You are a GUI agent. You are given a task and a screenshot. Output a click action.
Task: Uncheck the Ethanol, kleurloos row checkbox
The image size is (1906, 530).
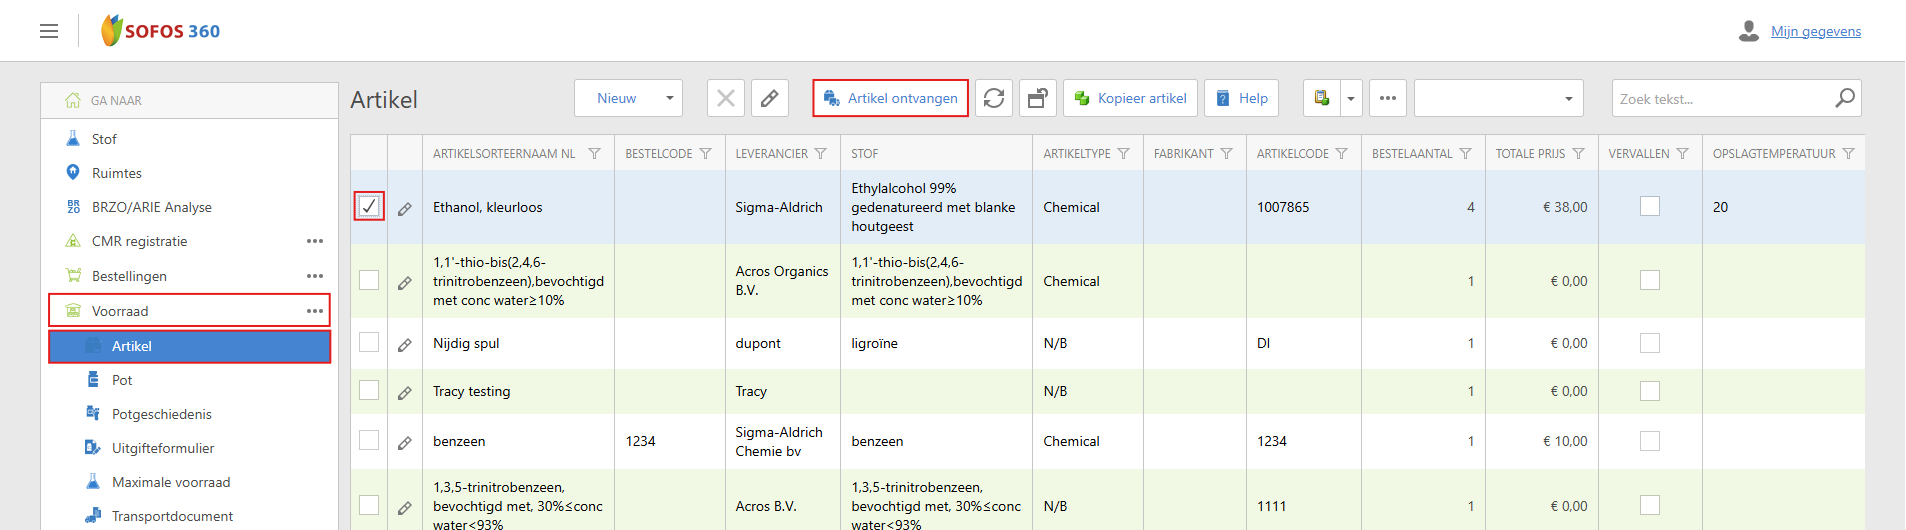pyautogui.click(x=369, y=206)
